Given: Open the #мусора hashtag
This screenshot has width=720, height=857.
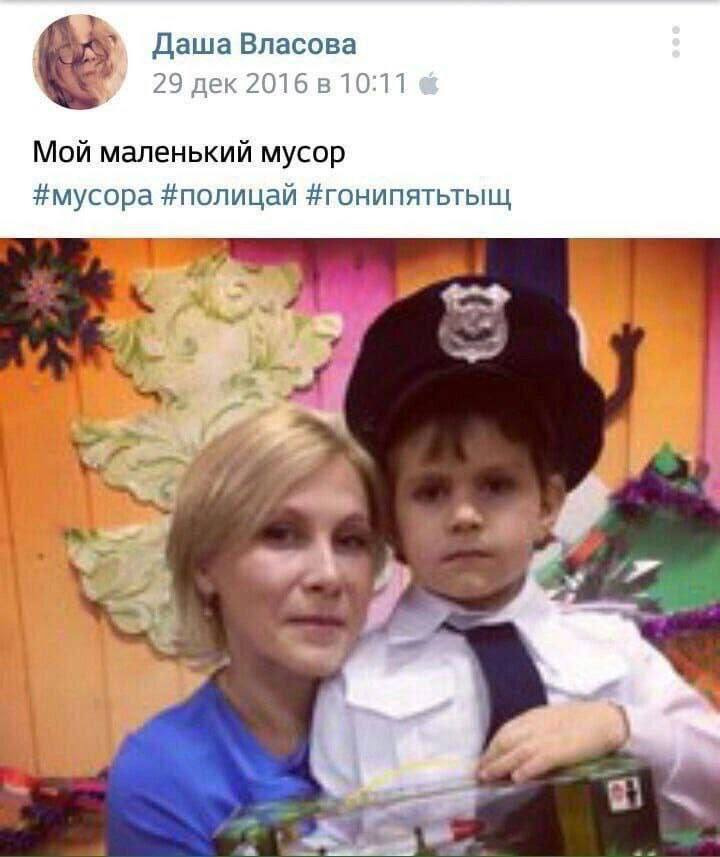Looking at the screenshot, I should [92, 195].
